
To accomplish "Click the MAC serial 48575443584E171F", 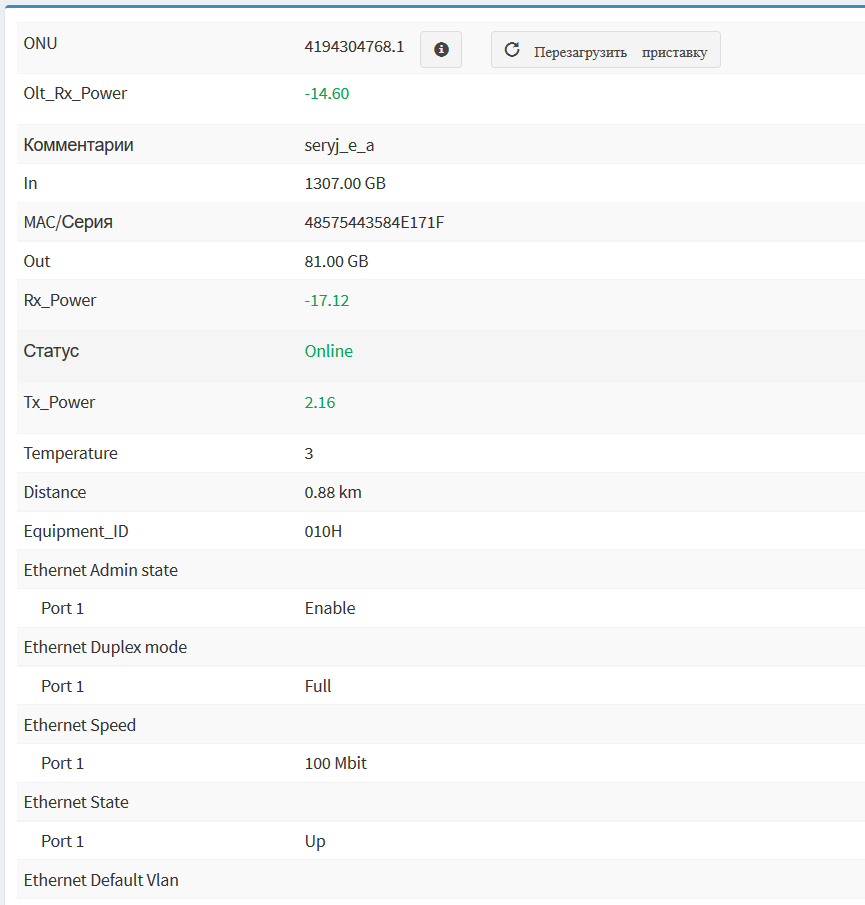I will (374, 222).
